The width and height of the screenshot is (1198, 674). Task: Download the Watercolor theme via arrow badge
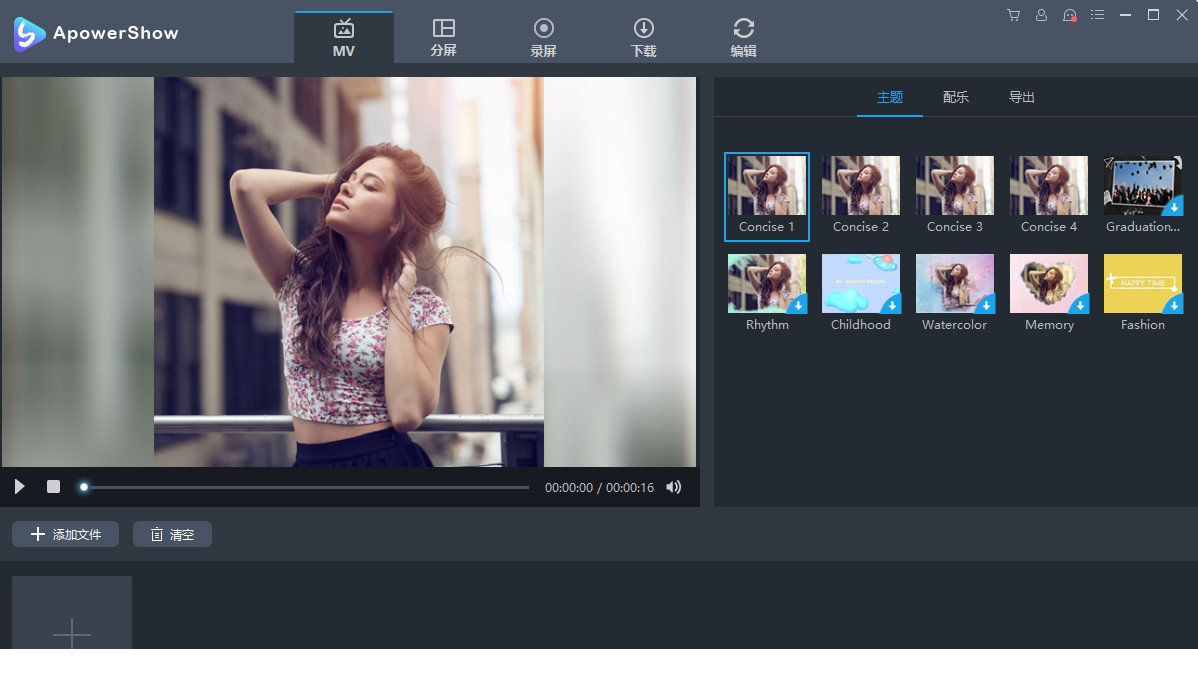[x=986, y=305]
